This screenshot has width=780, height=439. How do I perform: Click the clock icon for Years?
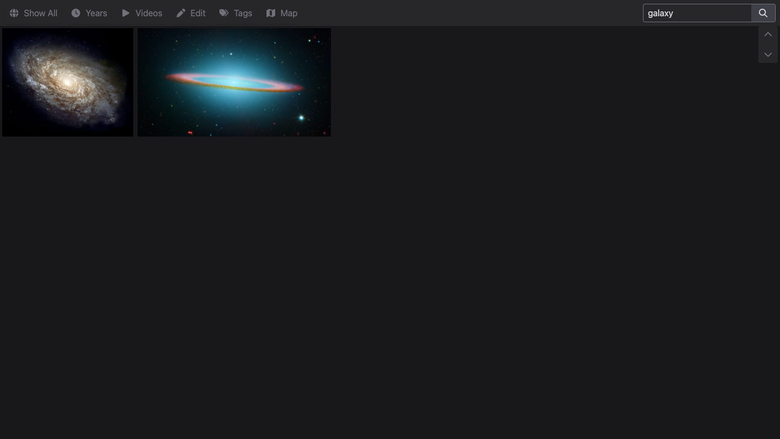click(x=76, y=13)
